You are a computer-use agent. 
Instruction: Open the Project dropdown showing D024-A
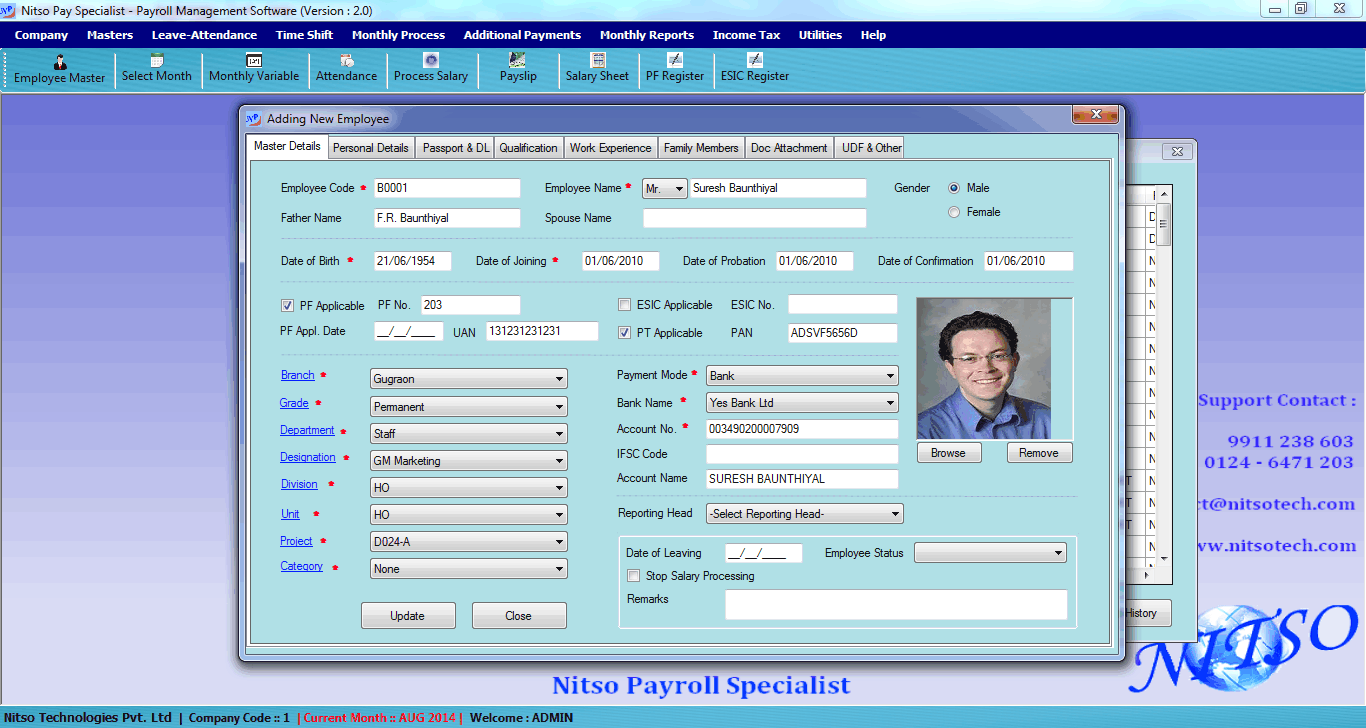[468, 542]
